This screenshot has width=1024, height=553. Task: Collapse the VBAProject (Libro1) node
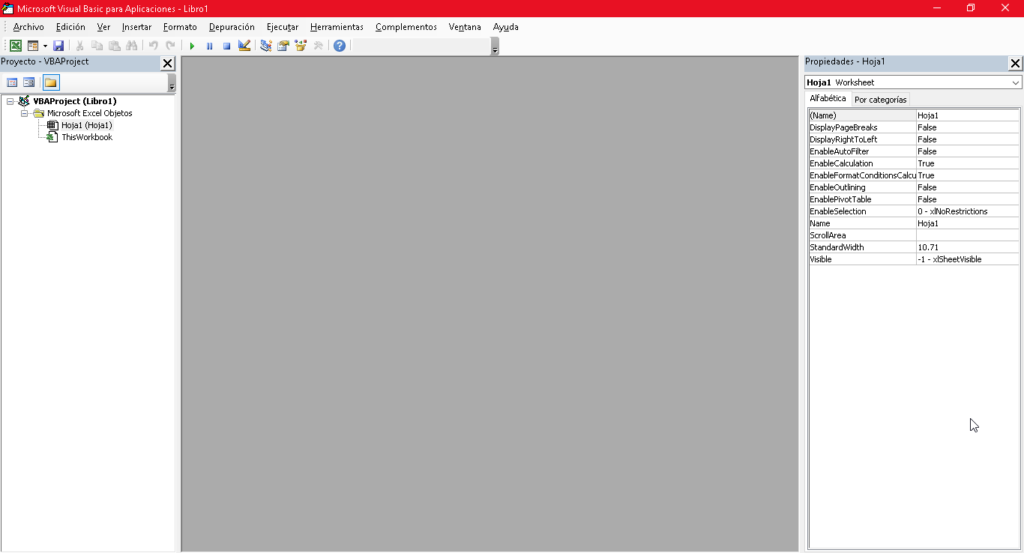coord(10,101)
